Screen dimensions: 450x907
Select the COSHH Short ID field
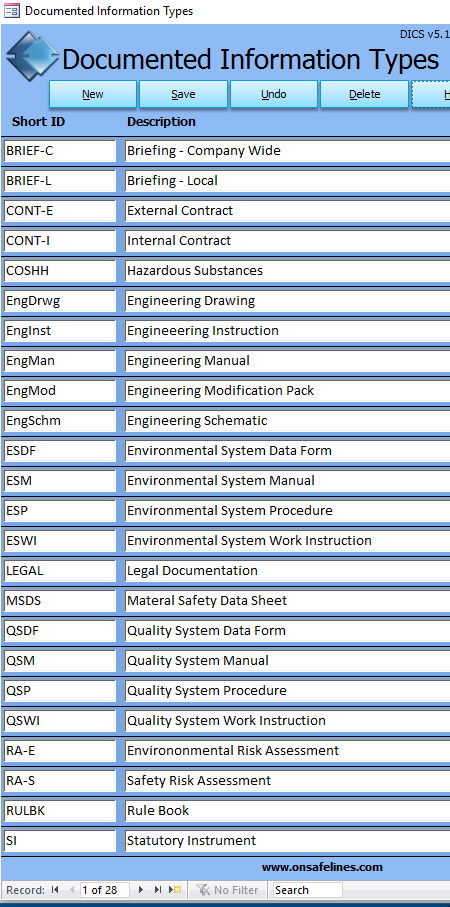[x=60, y=271]
